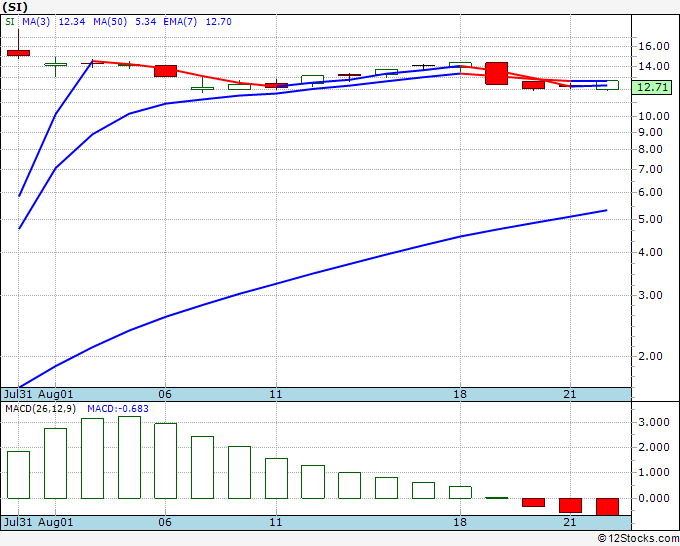Select 18 on the MACD panel date axis
Image resolution: width=680 pixels, height=546 pixels.
click(x=460, y=522)
